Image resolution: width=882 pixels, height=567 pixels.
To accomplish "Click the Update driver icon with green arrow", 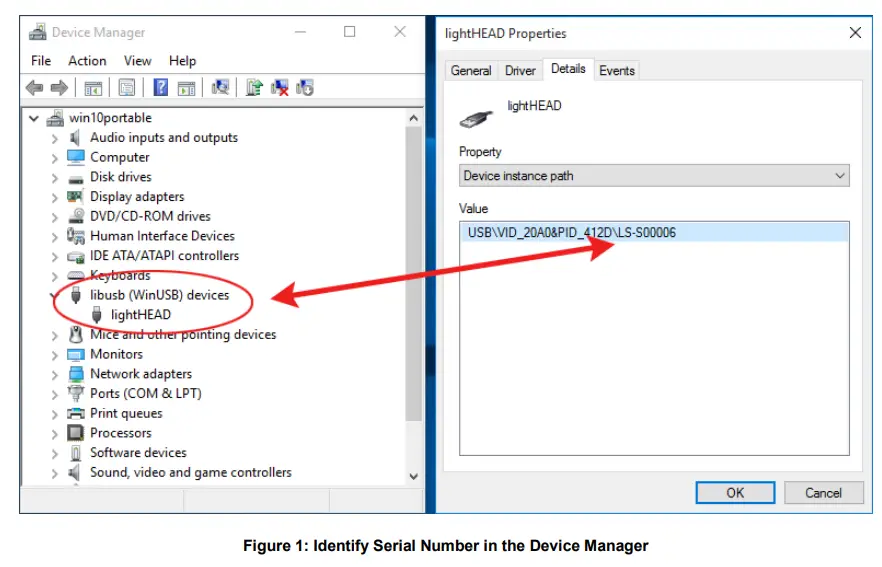I will 254,87.
